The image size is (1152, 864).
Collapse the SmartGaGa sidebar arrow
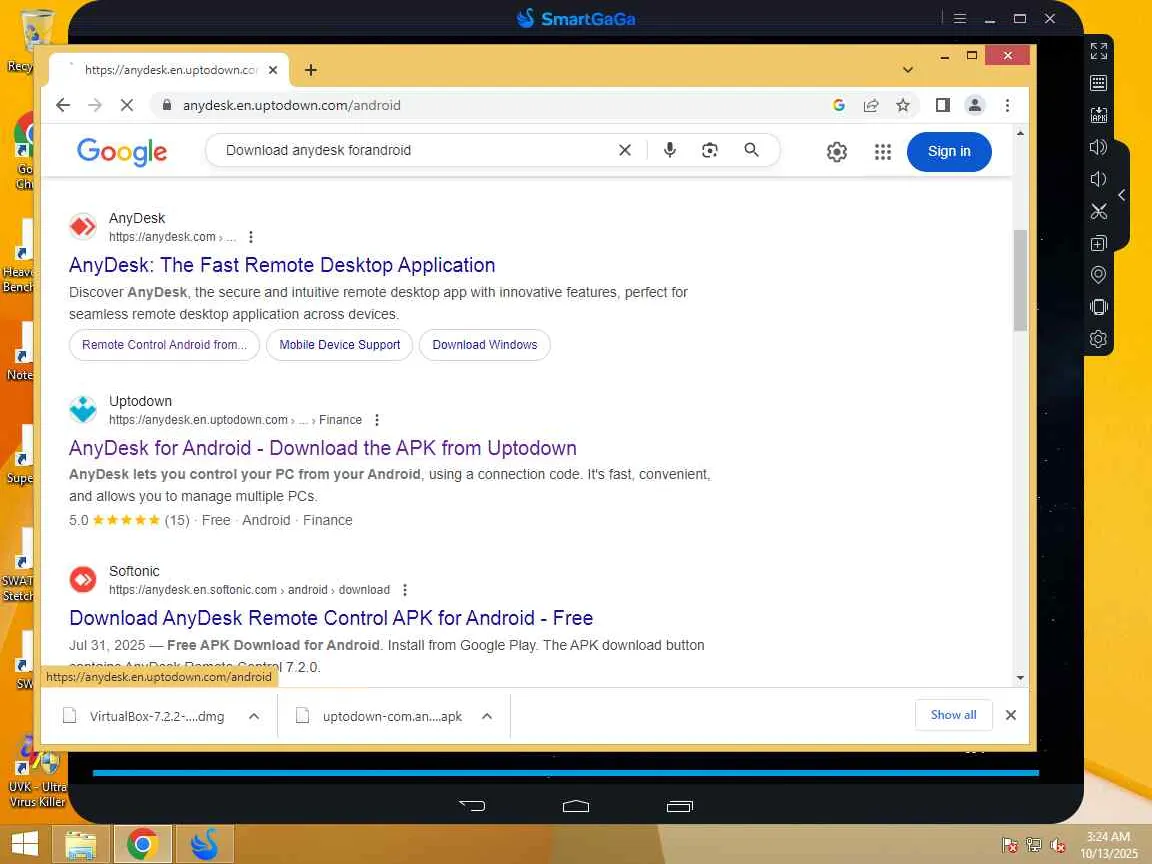click(x=1122, y=195)
